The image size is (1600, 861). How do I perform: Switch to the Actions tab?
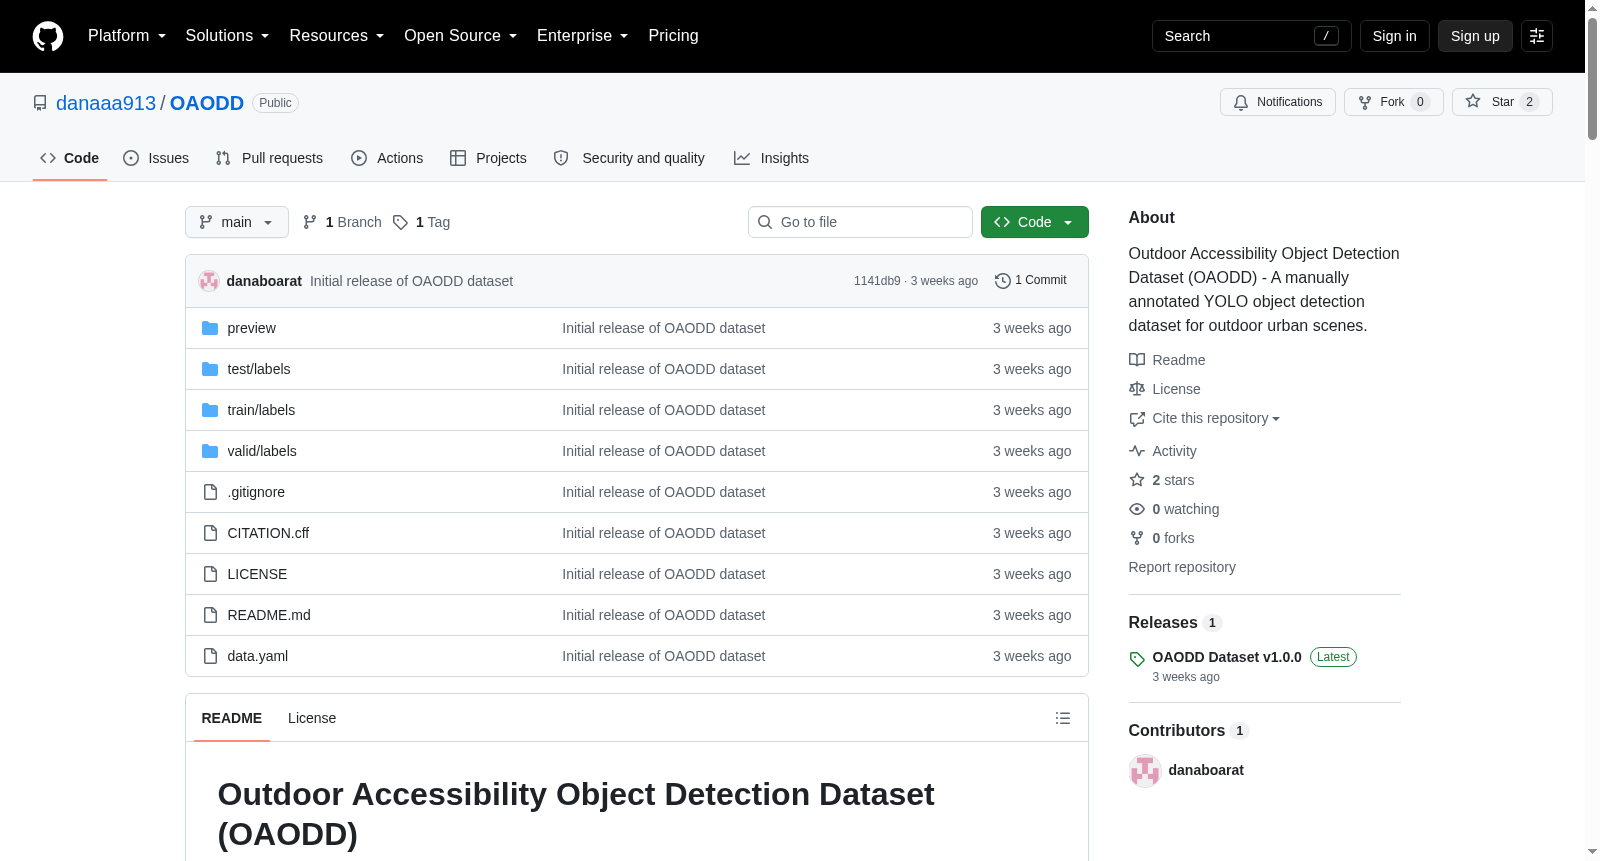[x=387, y=158]
